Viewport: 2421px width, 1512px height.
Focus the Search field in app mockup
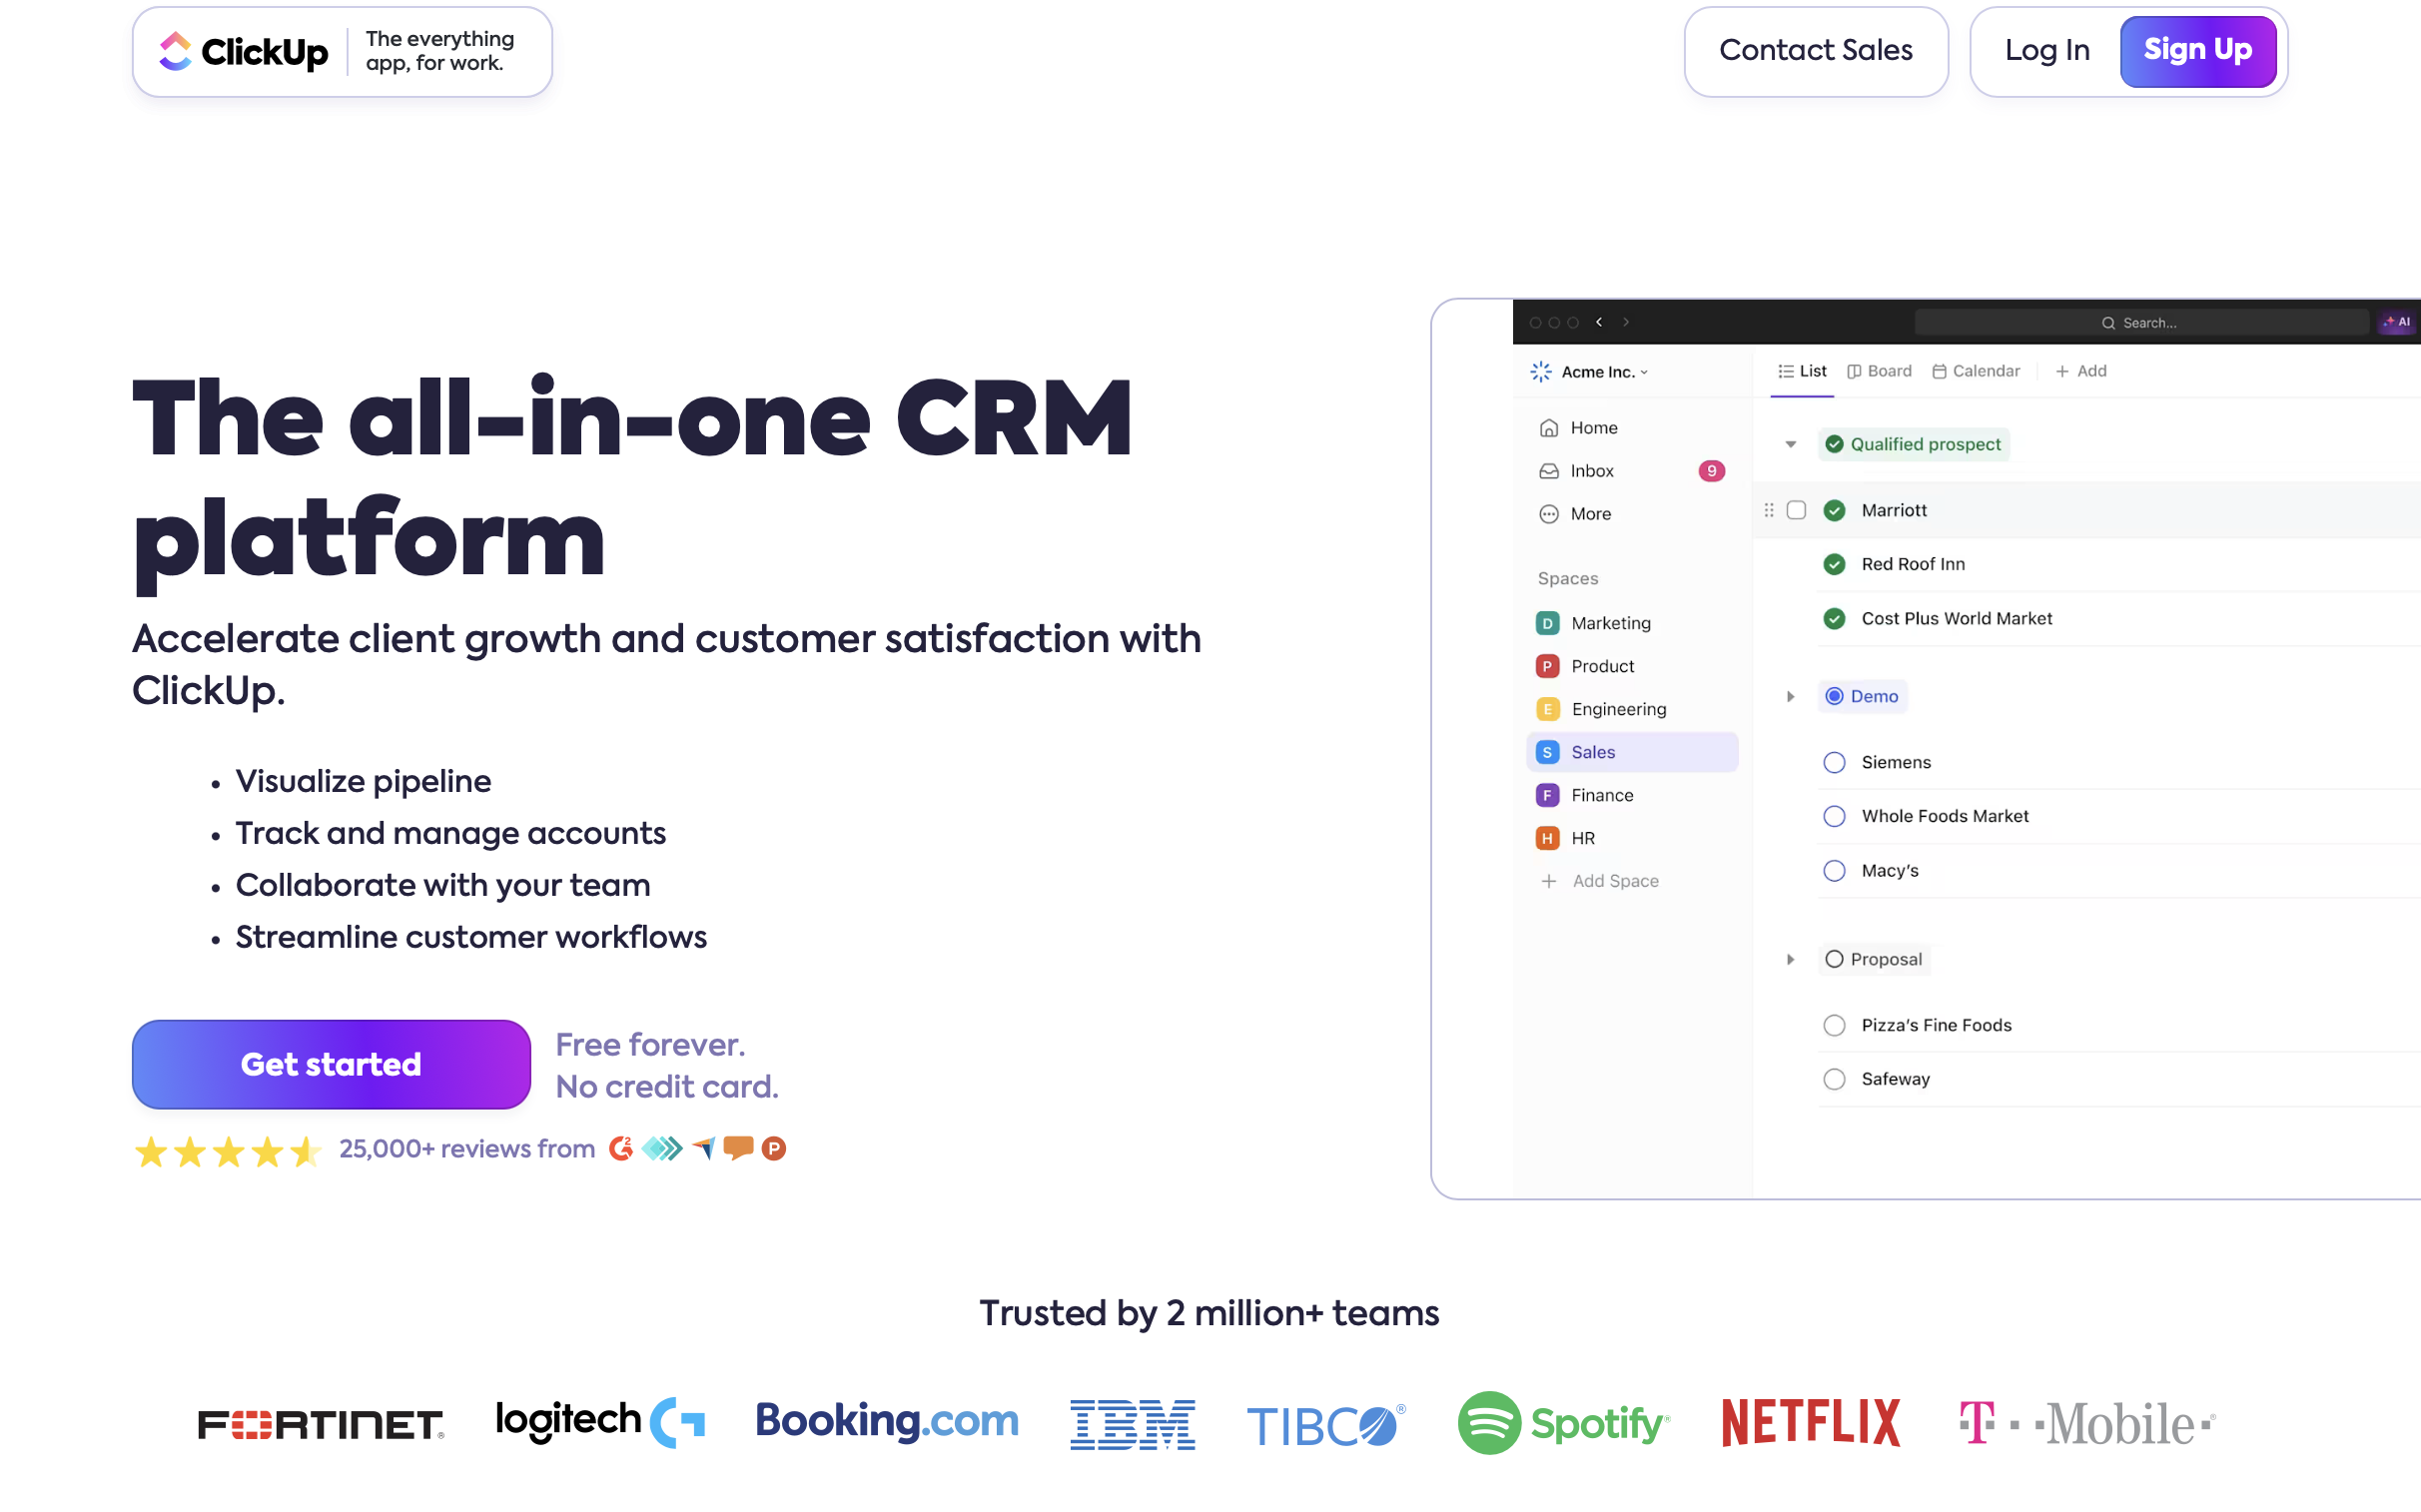pos(2141,322)
